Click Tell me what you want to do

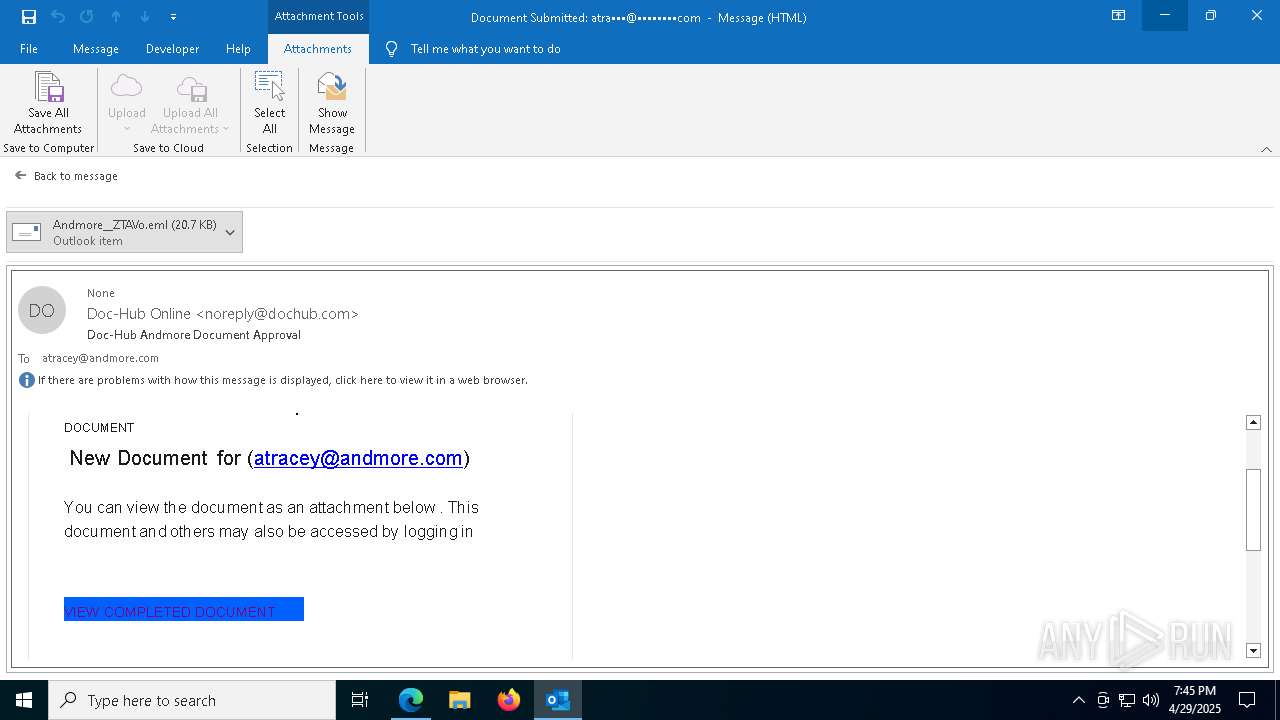[x=485, y=49]
